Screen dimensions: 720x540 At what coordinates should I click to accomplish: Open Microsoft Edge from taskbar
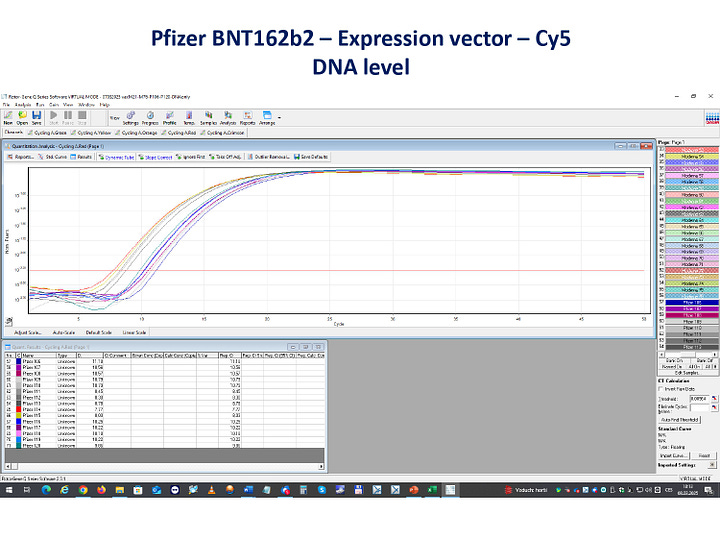click(x=46, y=490)
